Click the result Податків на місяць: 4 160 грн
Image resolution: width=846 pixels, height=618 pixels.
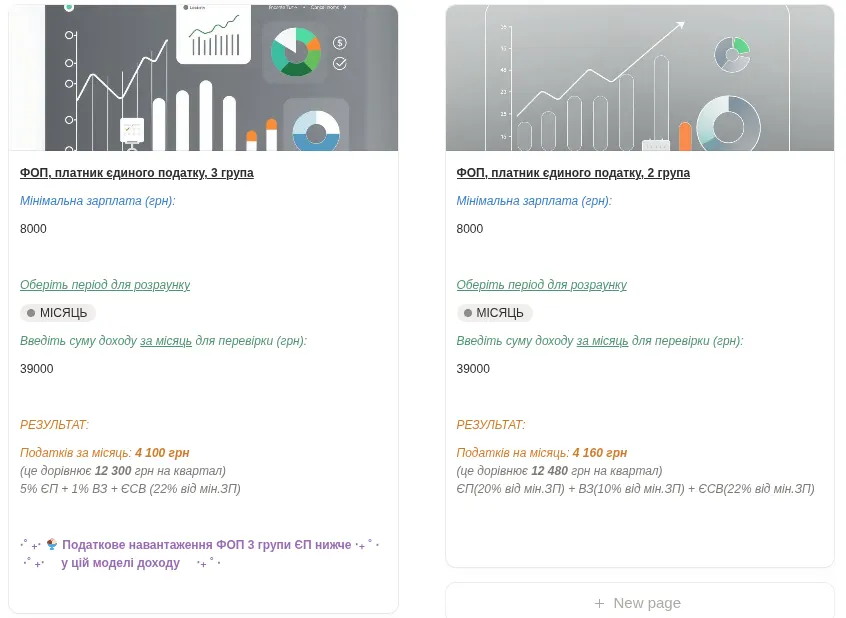pyautogui.click(x=541, y=453)
